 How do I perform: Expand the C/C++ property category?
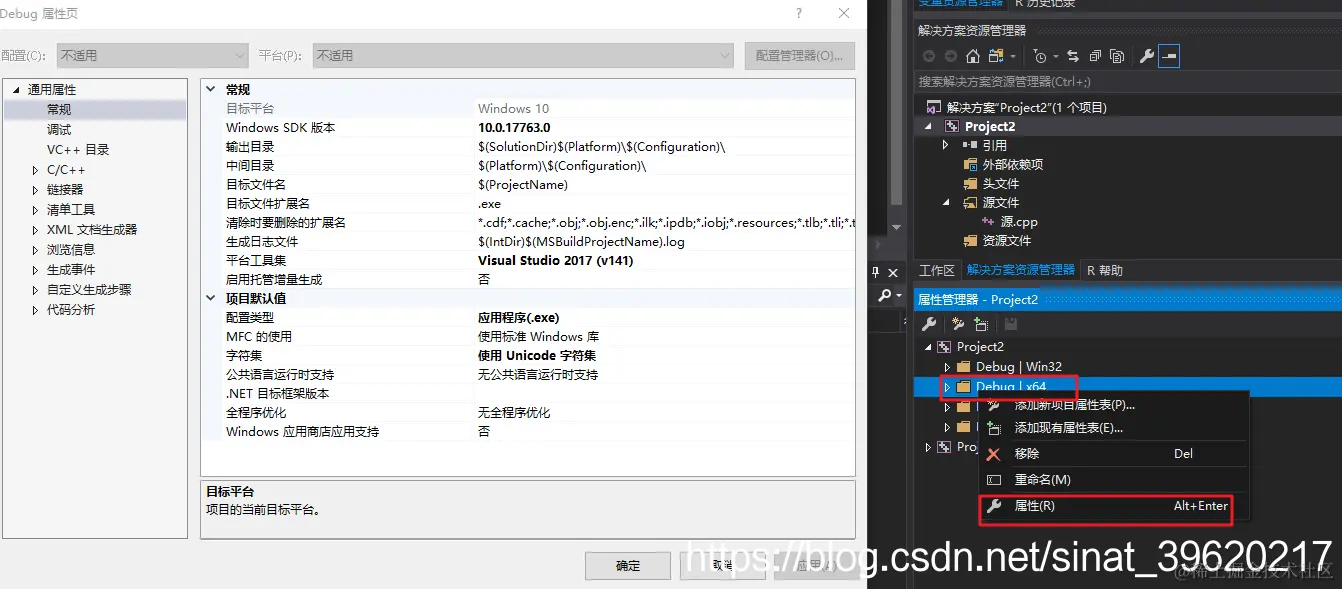tap(36, 170)
